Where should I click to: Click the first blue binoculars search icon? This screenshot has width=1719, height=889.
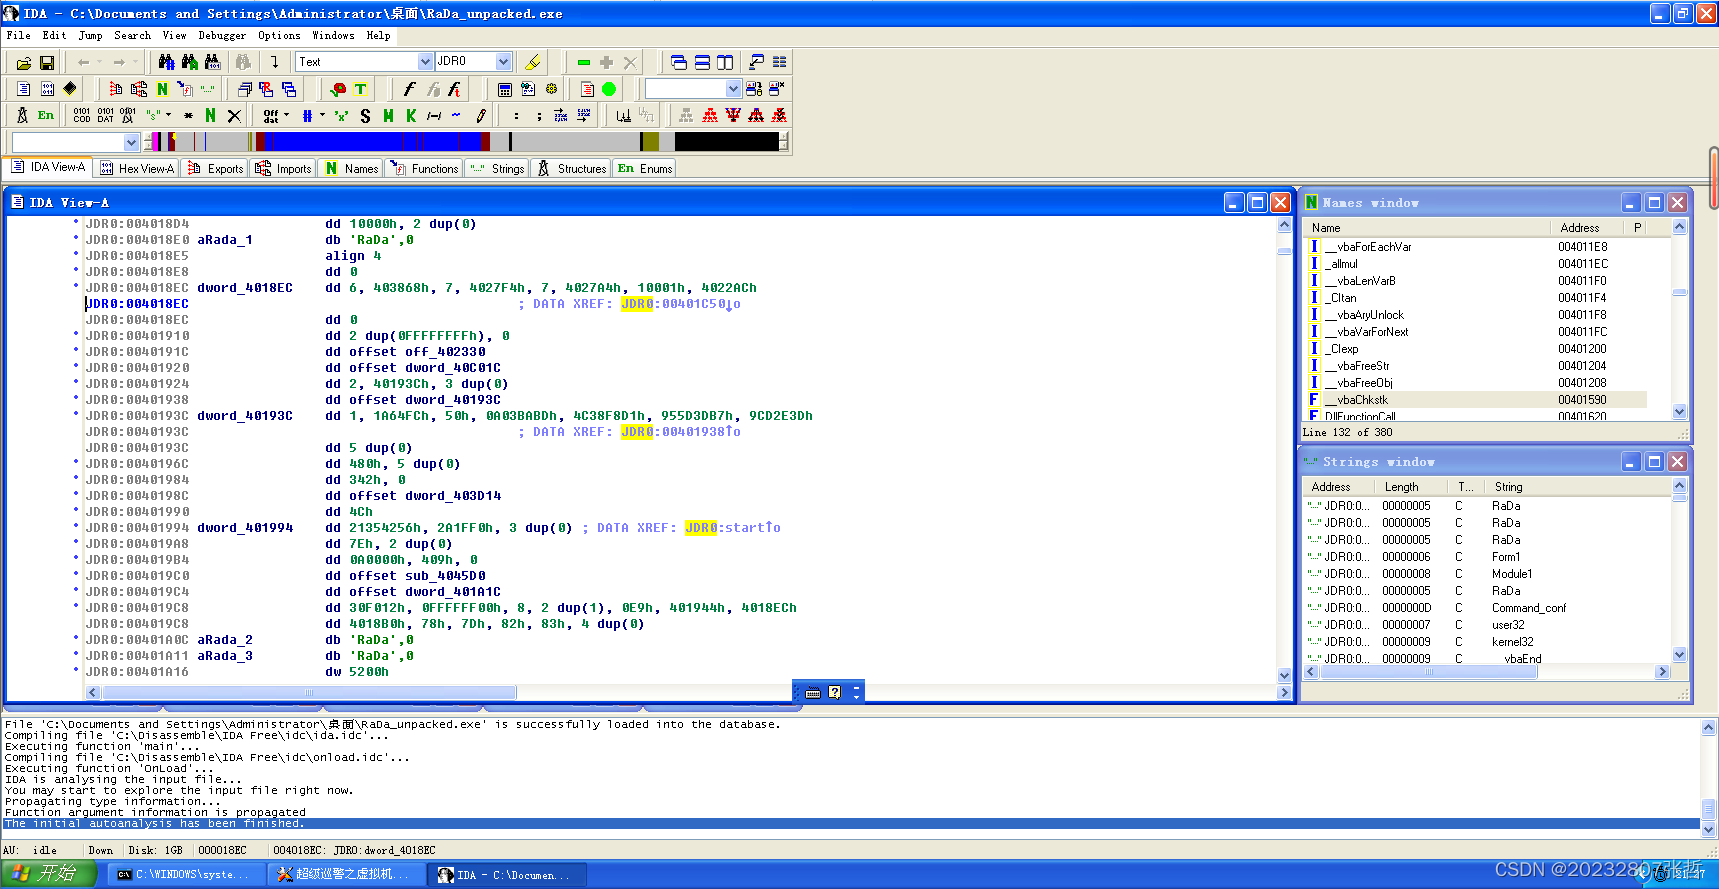pos(166,62)
